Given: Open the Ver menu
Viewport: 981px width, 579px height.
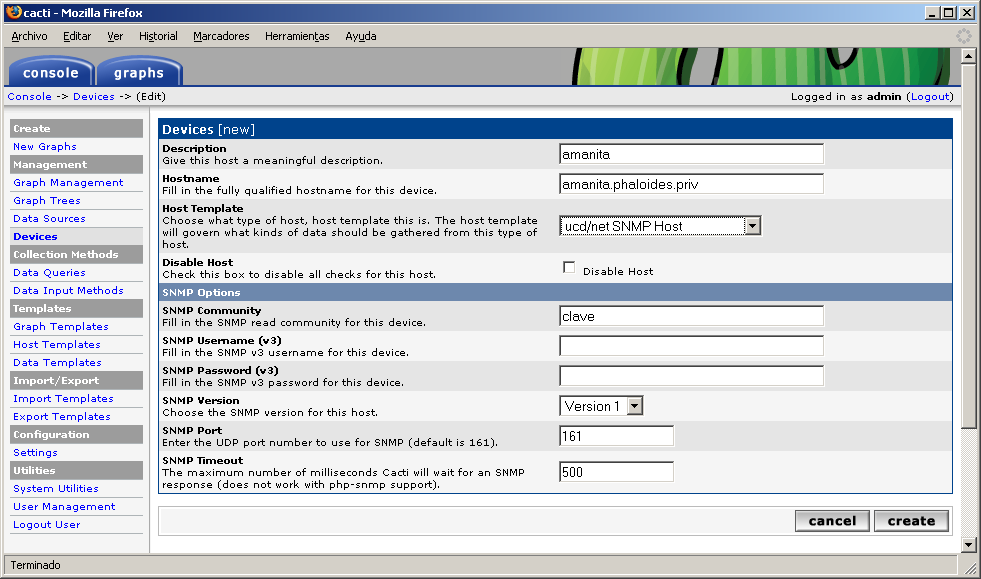Looking at the screenshot, I should tap(115, 36).
